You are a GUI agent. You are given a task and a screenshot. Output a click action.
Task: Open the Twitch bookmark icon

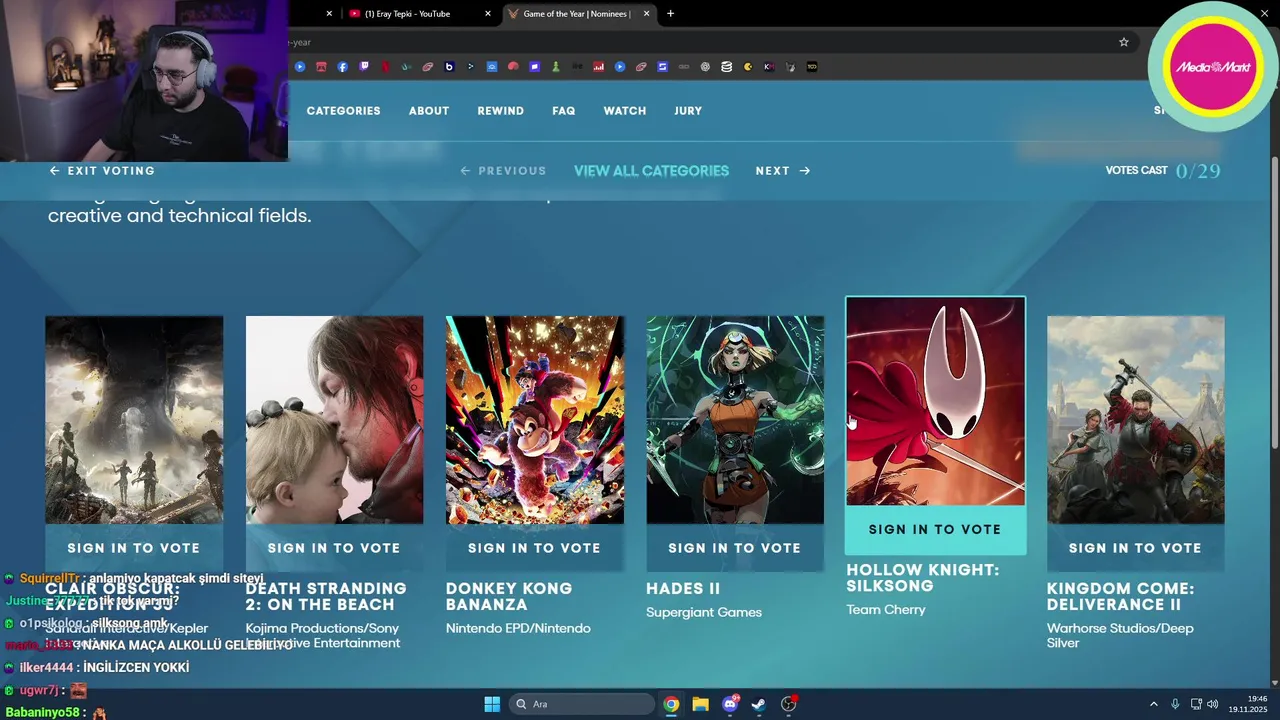pyautogui.click(x=364, y=67)
